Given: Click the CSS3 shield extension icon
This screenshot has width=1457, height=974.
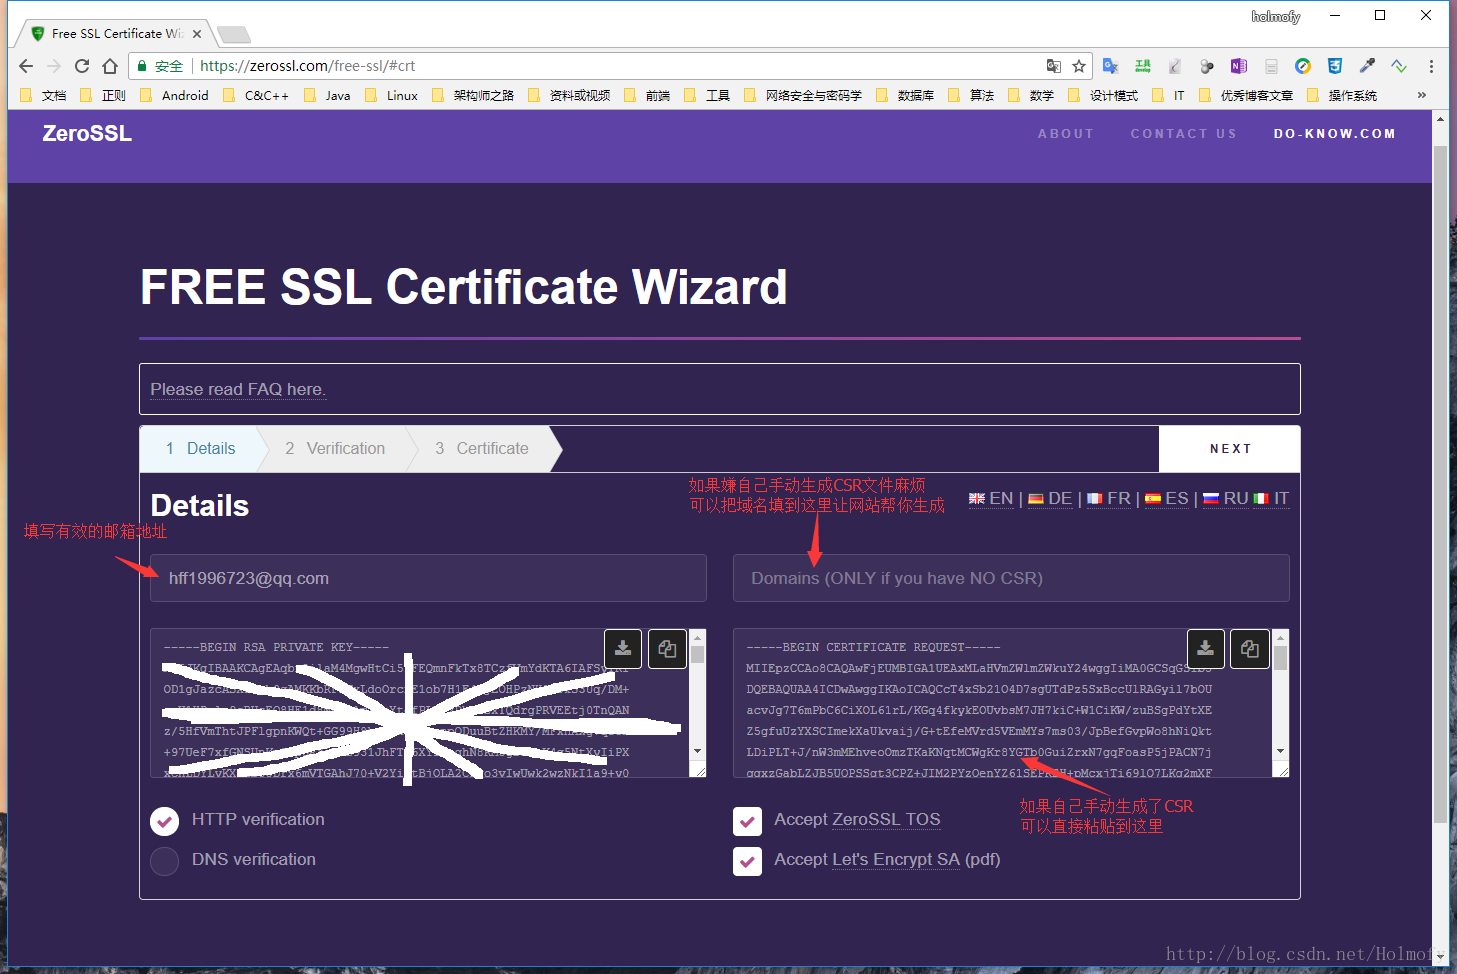Looking at the screenshot, I should (1335, 66).
